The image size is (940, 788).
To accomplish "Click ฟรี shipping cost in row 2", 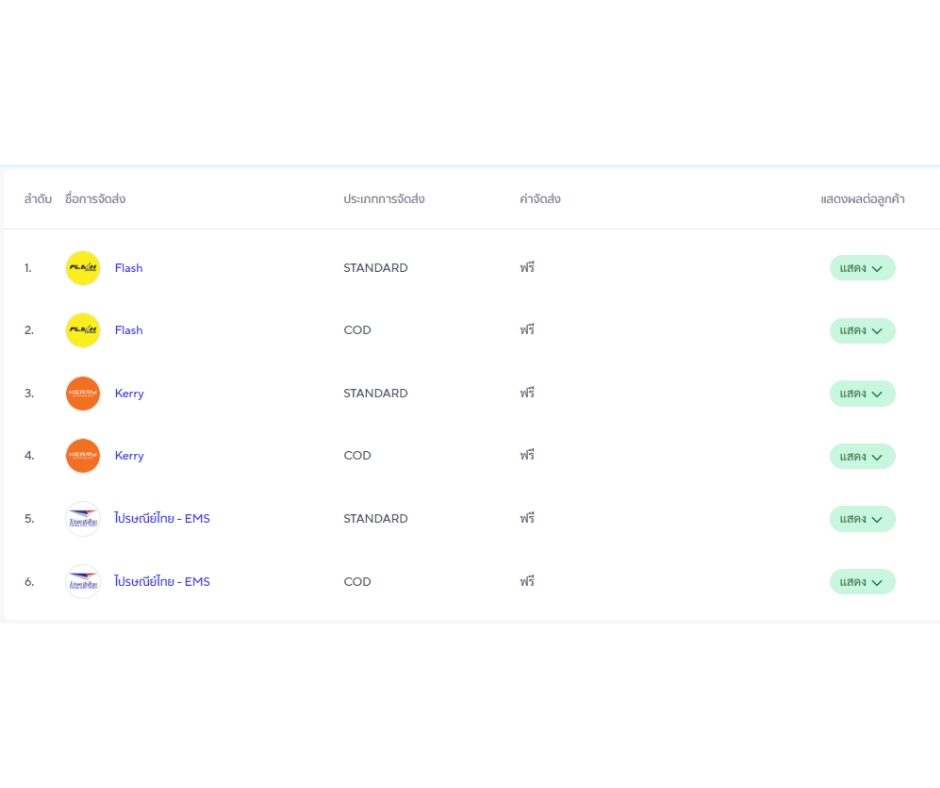I will [527, 329].
